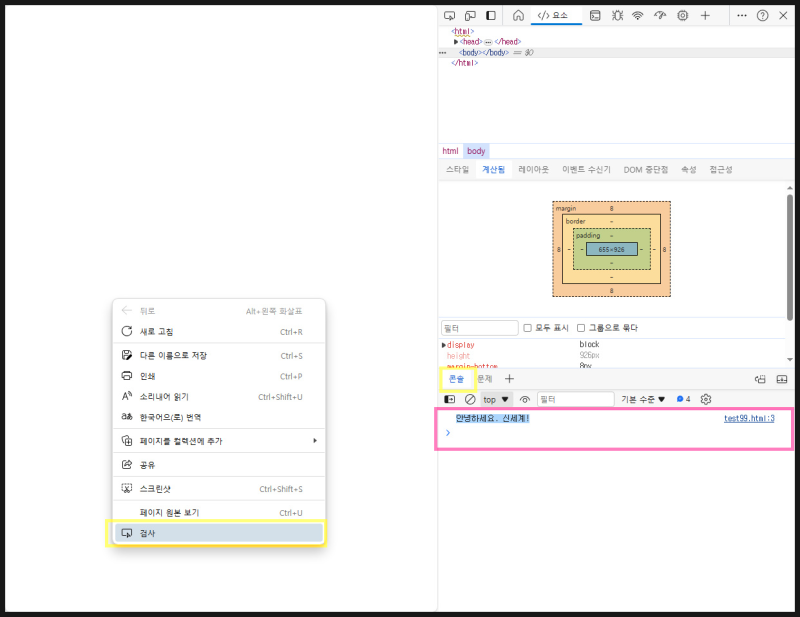The image size is (800, 617).
Task: Collapse the quick view drawer icon
Action: [782, 379]
